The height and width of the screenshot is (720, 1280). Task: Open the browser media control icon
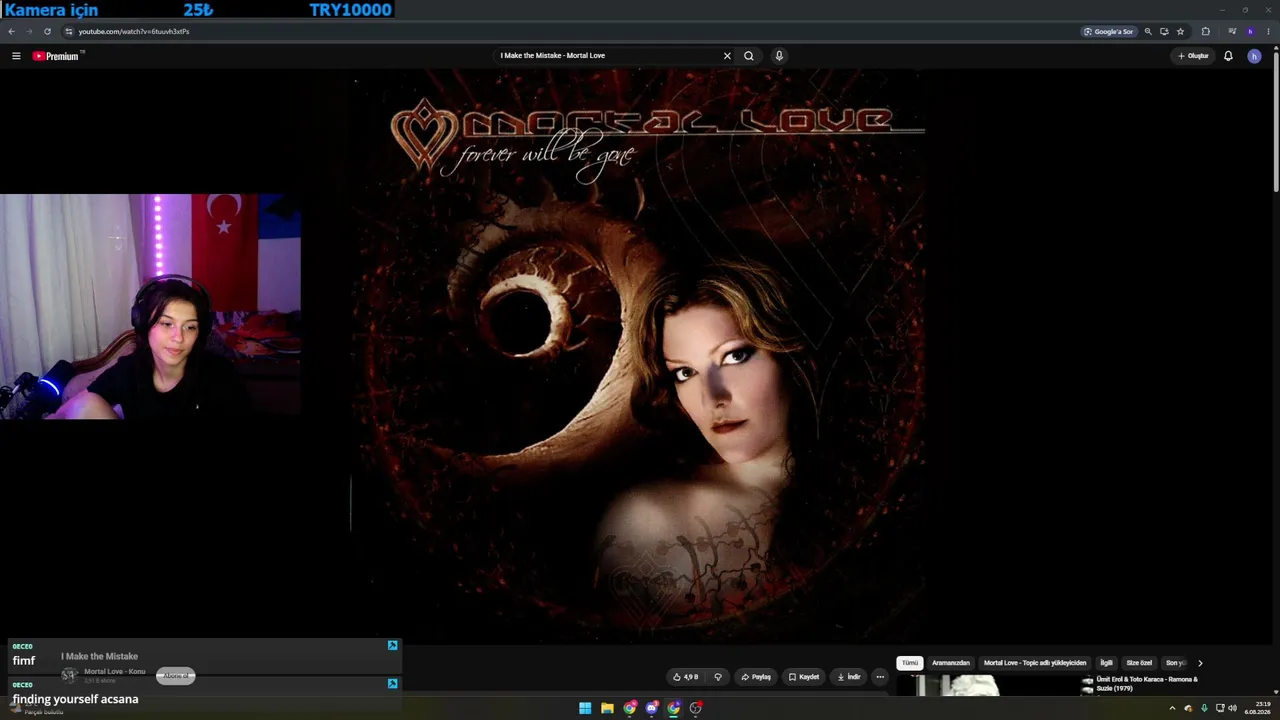tap(1232, 31)
